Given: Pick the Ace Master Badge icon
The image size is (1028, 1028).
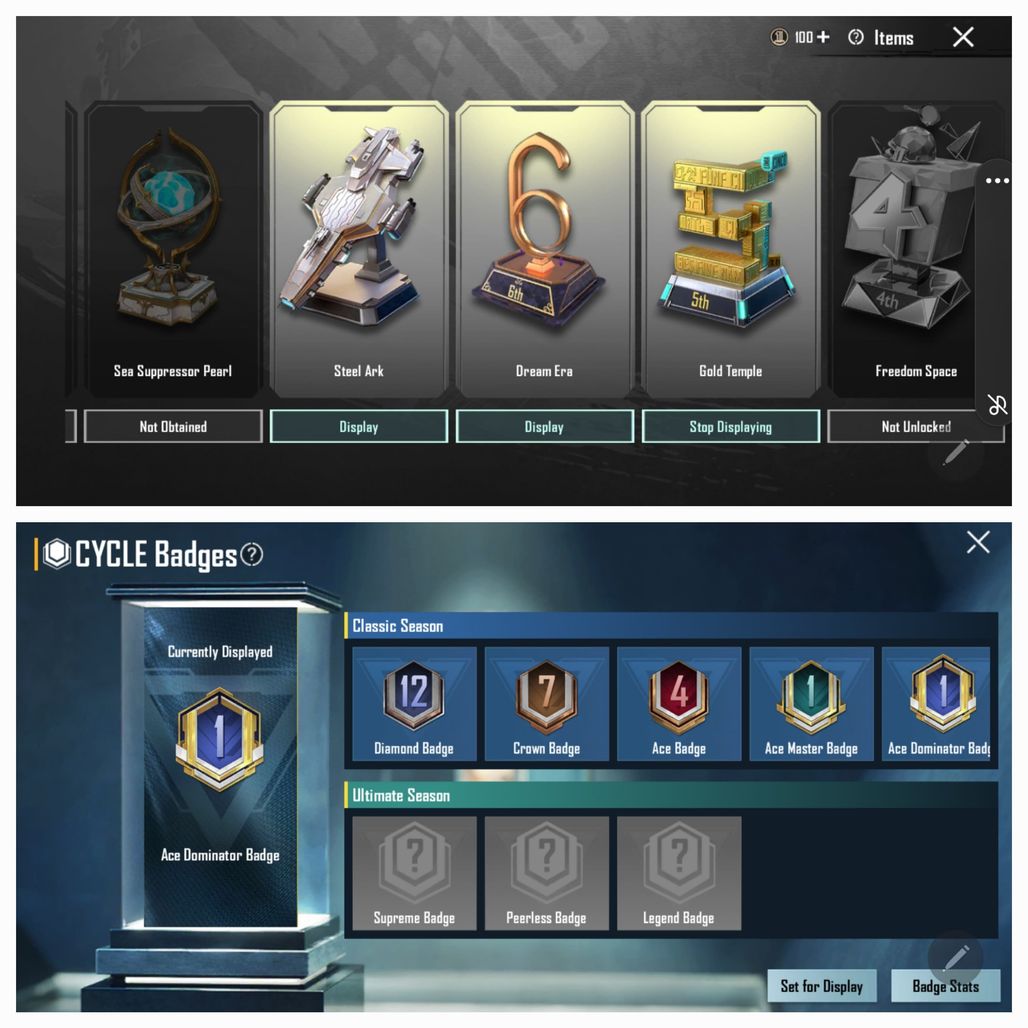Looking at the screenshot, I should [811, 696].
